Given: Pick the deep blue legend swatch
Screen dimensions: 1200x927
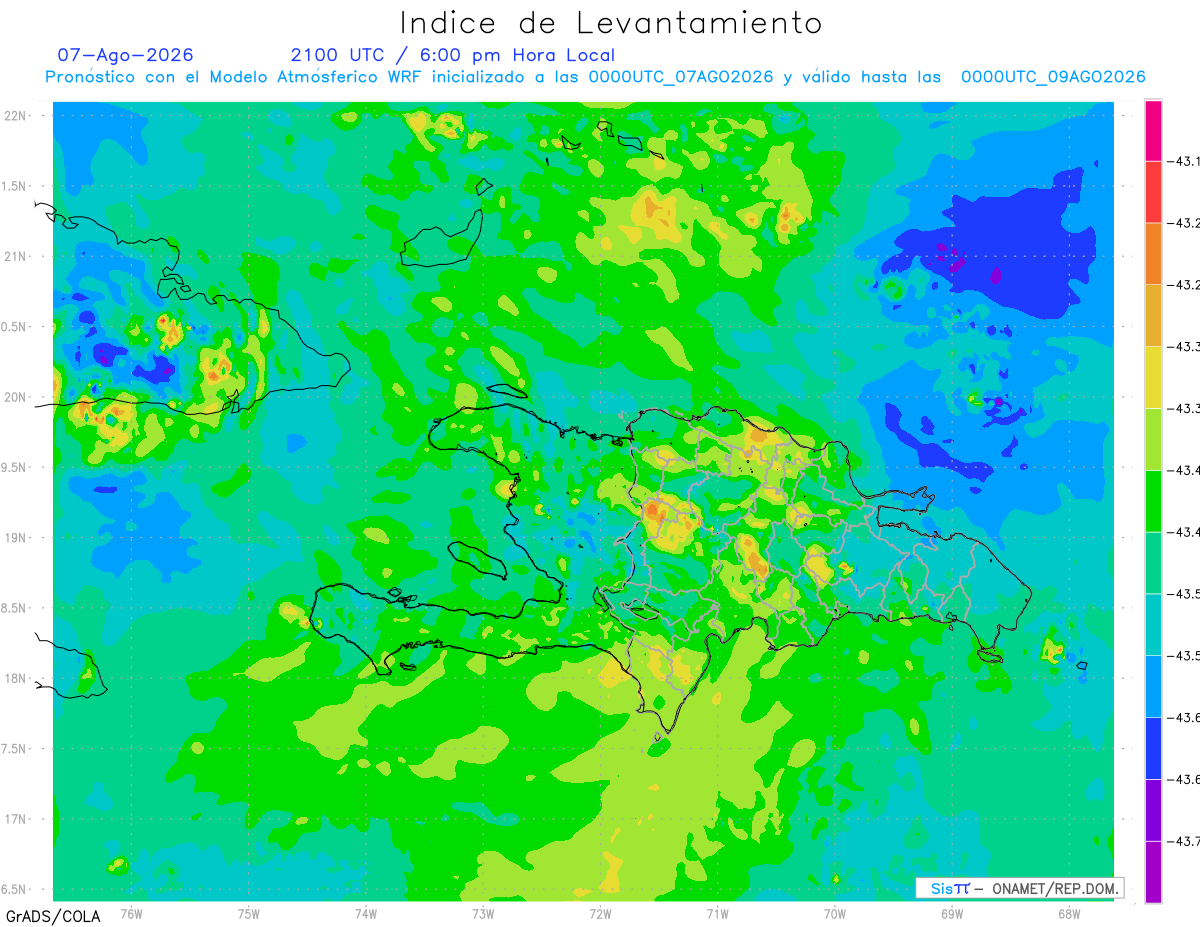Looking at the screenshot, I should pos(1153,749).
